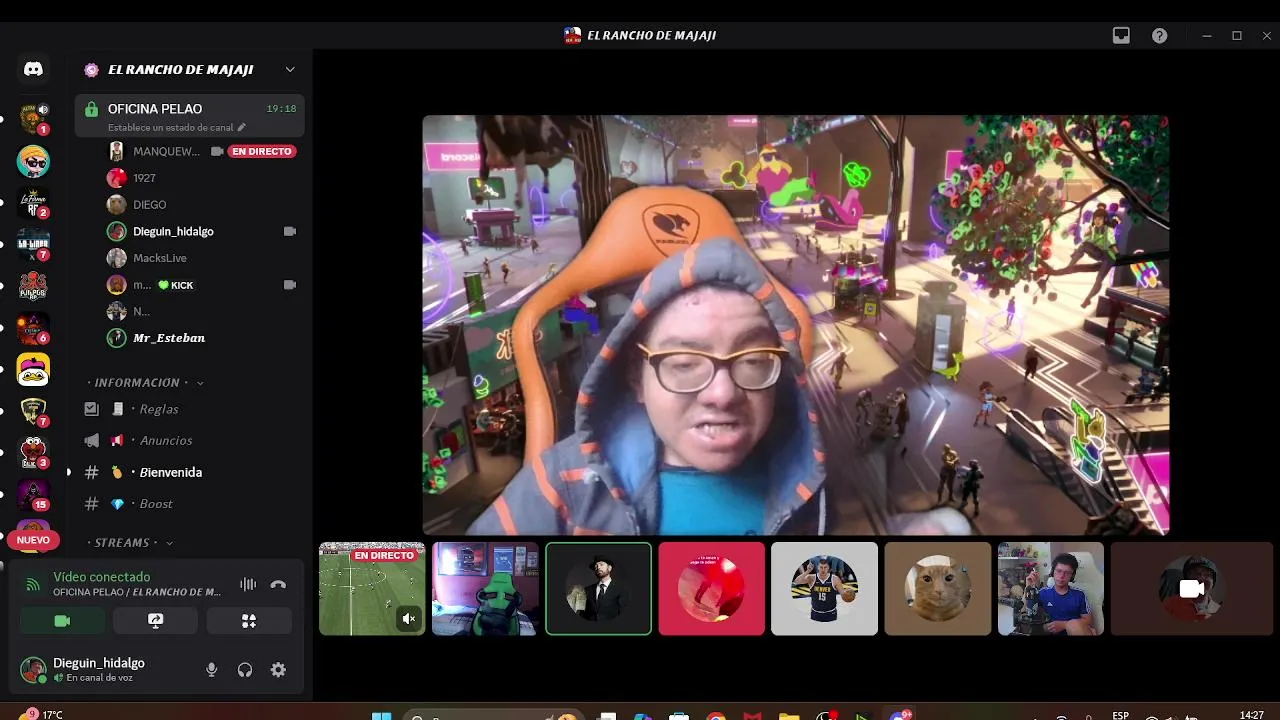Click the NUEVO unread mentions pill
The image size is (1280, 720).
[33, 540]
